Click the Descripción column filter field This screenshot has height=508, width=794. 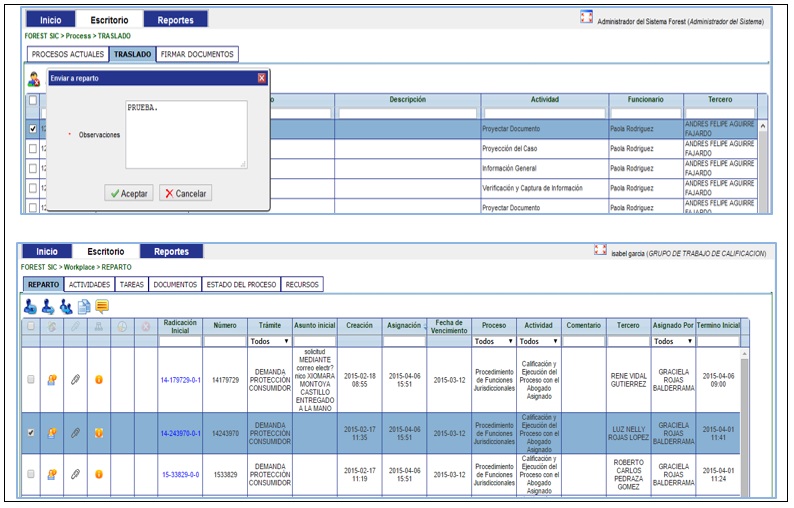tap(408, 113)
